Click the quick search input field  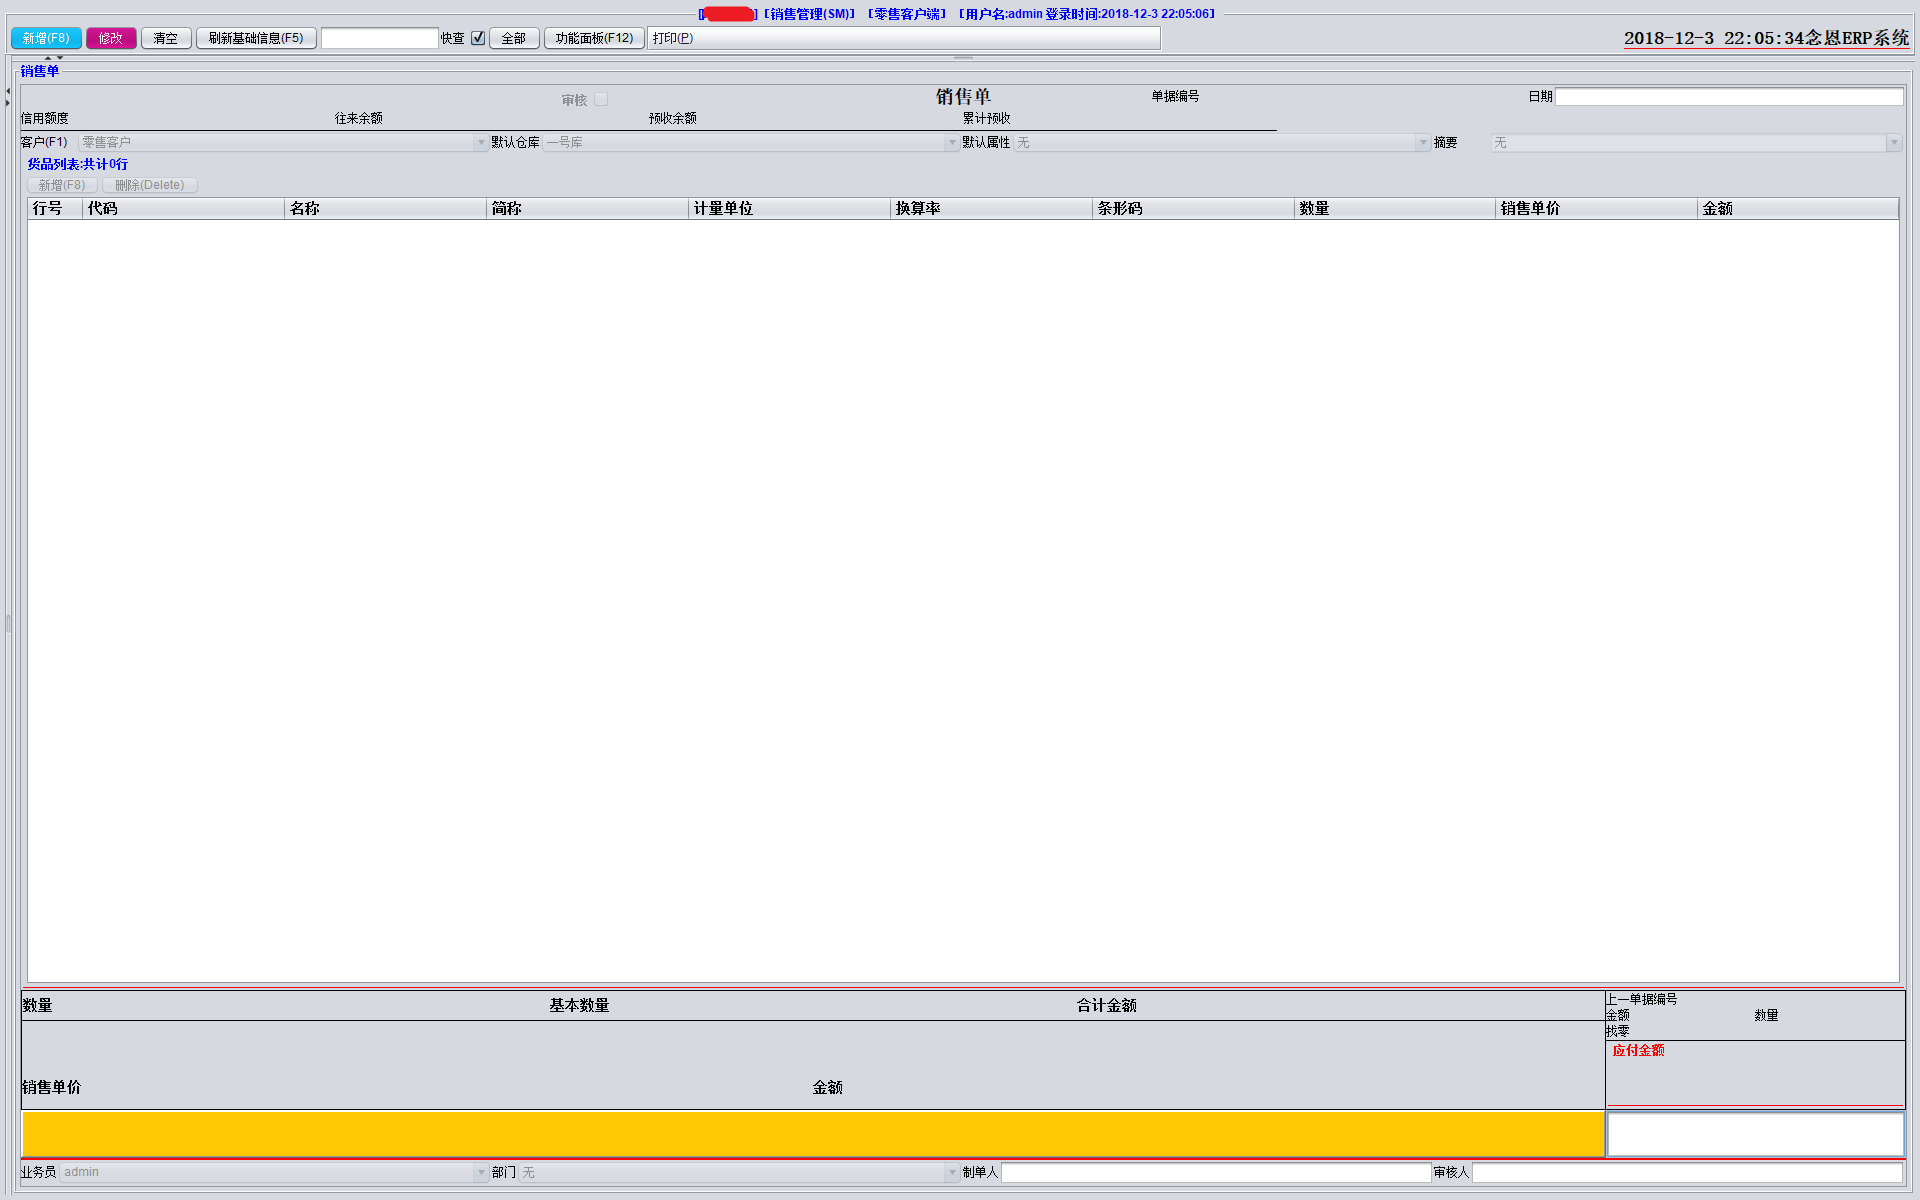[x=380, y=38]
